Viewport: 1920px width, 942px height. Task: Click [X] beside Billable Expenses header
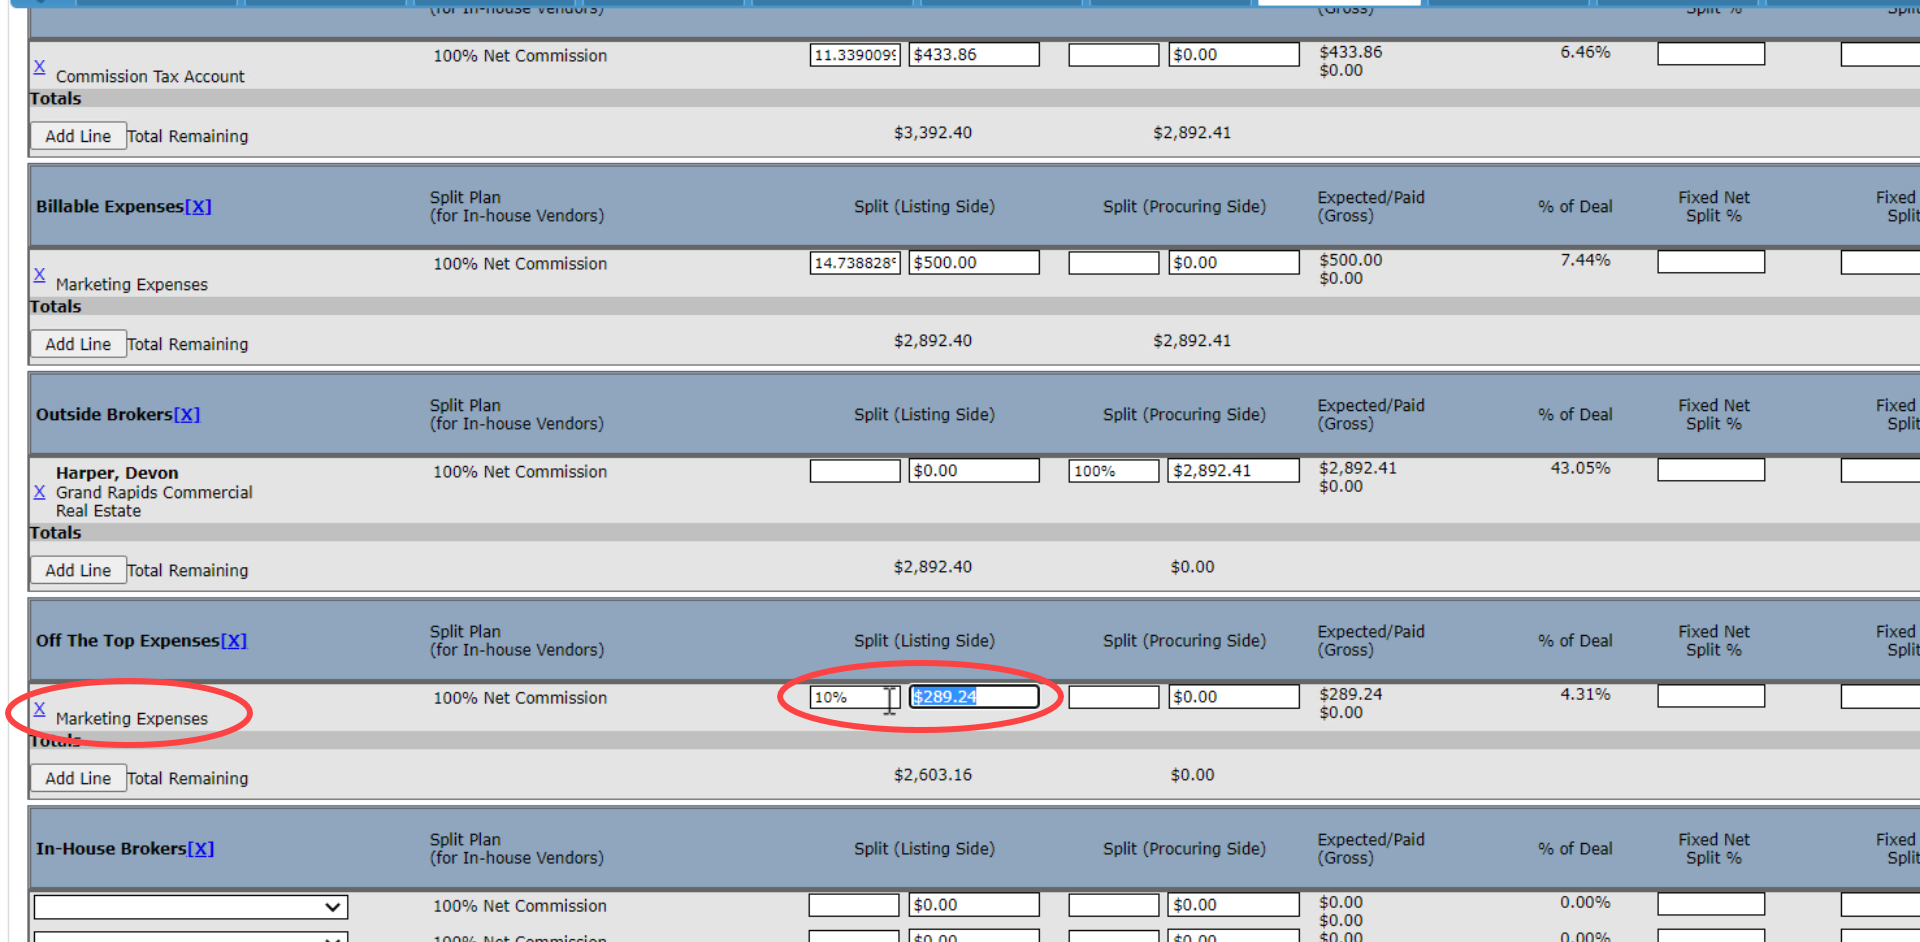[198, 207]
